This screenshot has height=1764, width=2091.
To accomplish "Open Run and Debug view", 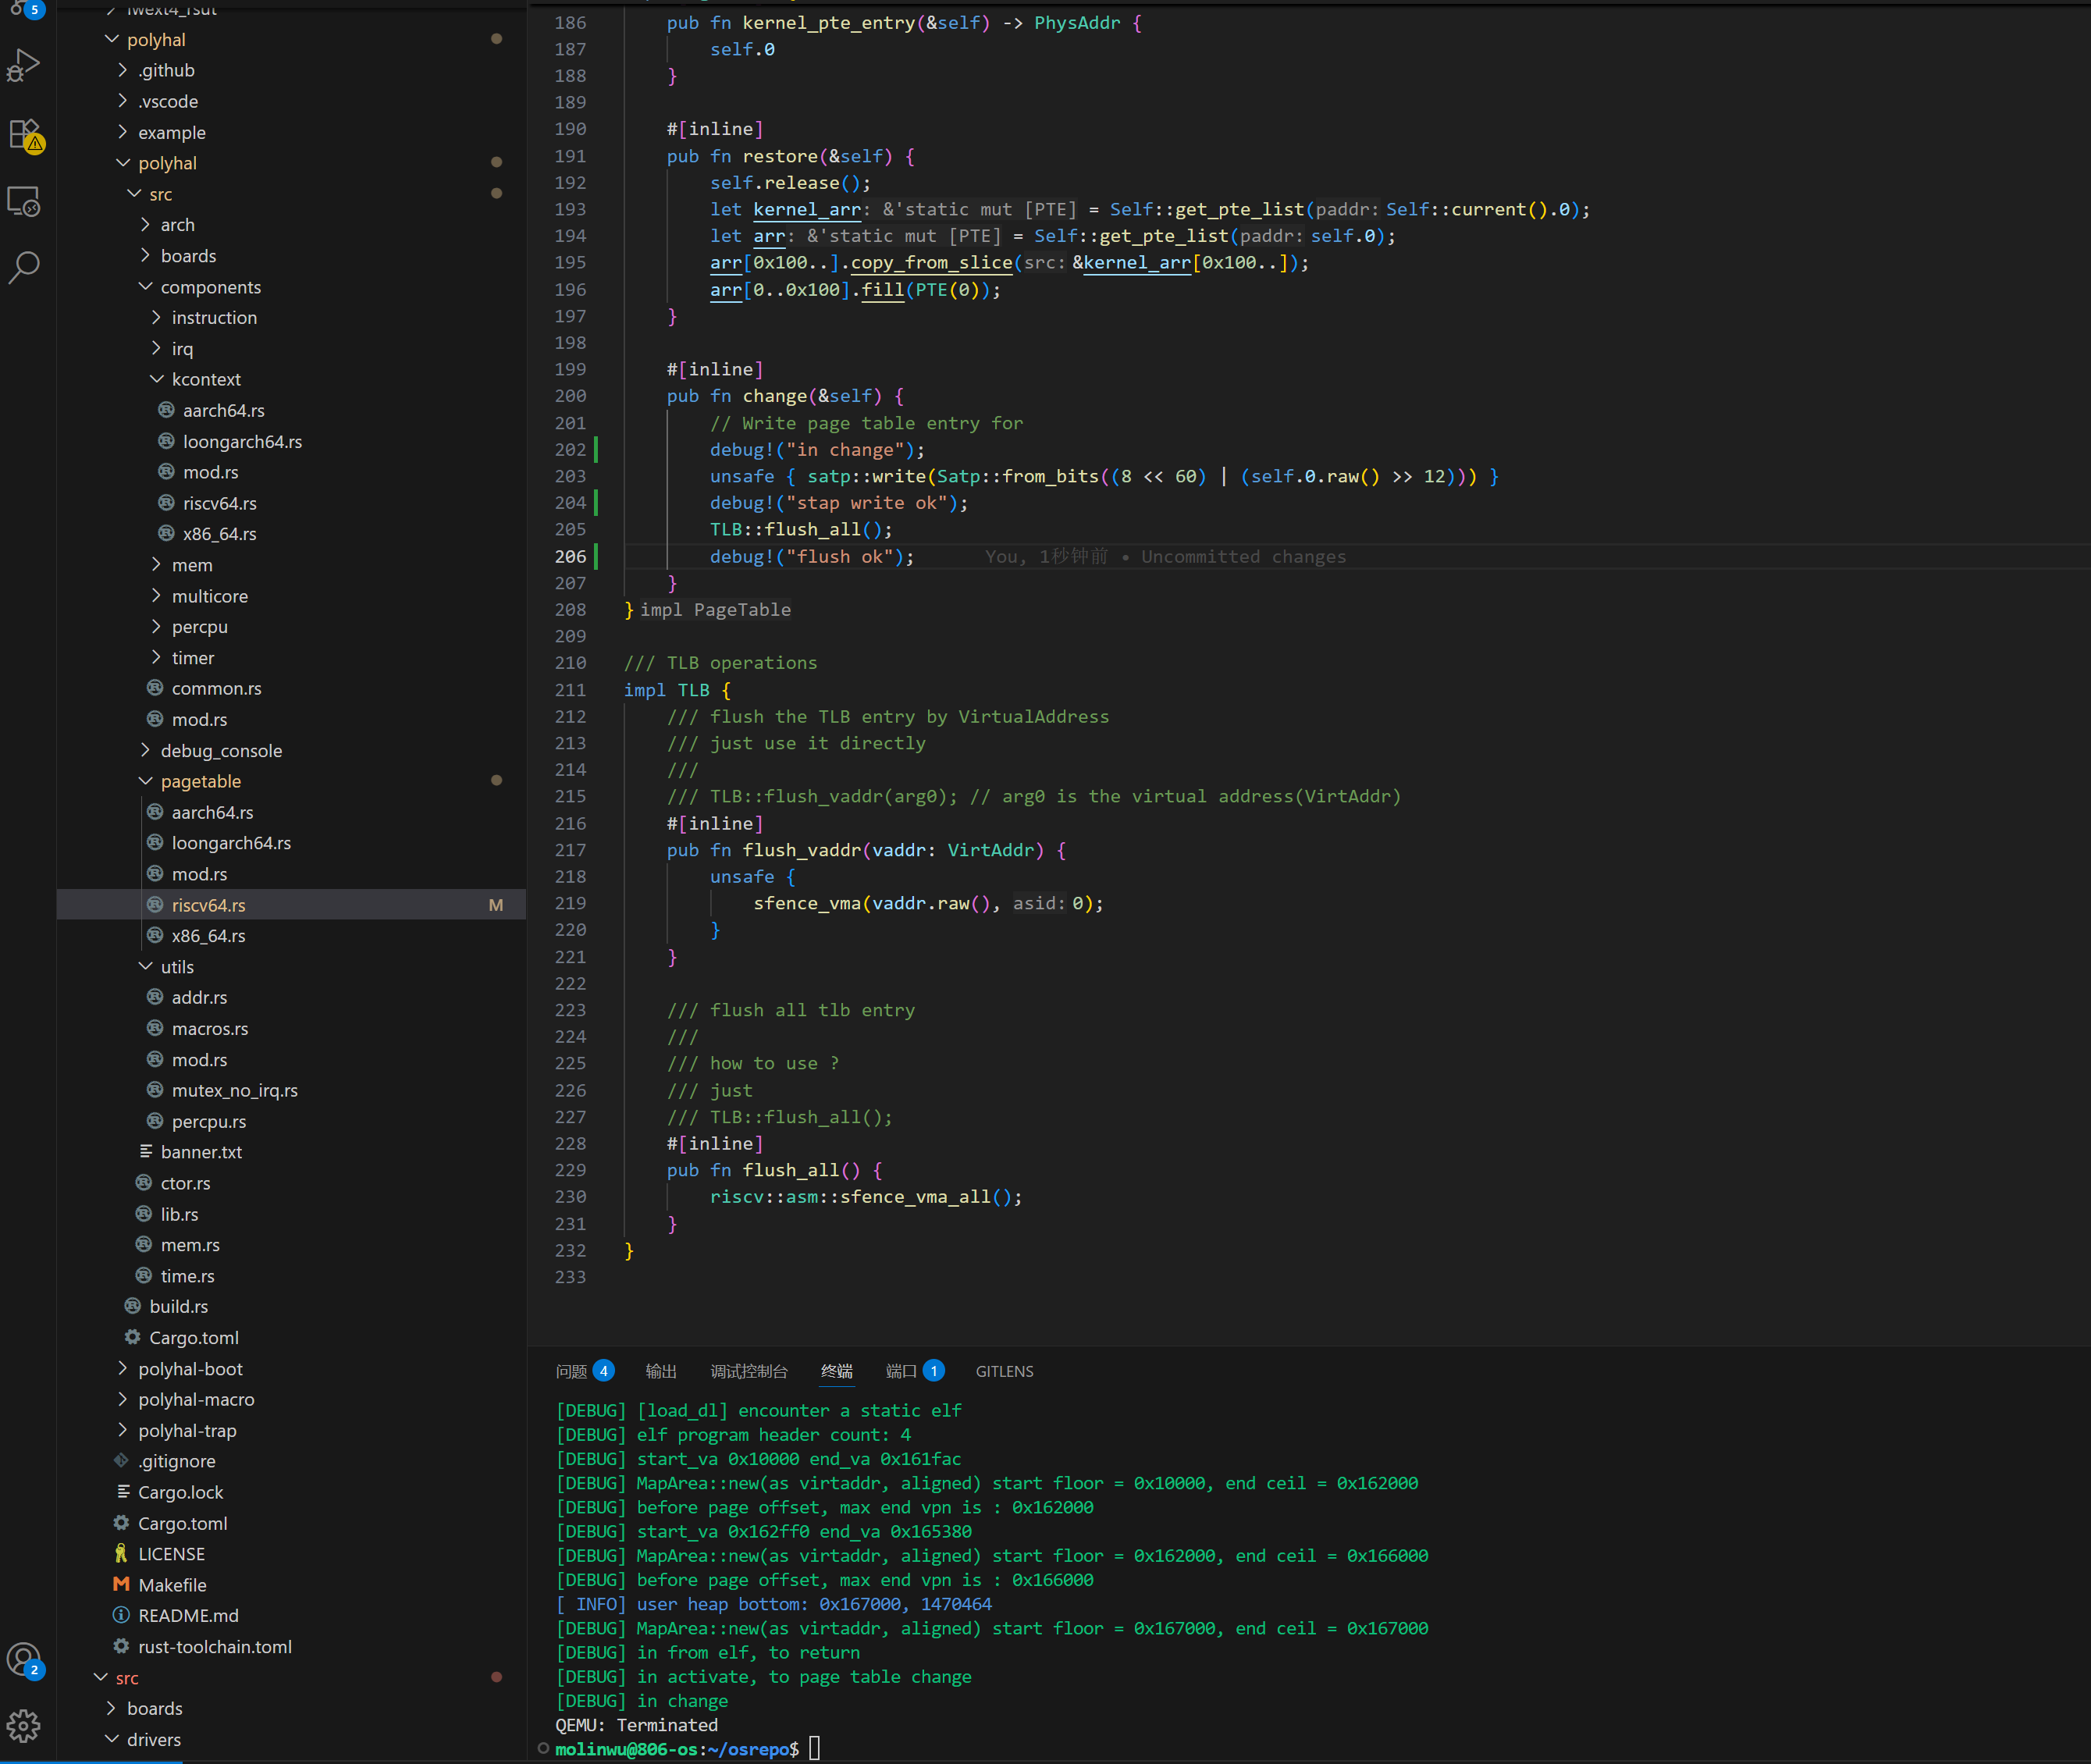I will tap(24, 66).
